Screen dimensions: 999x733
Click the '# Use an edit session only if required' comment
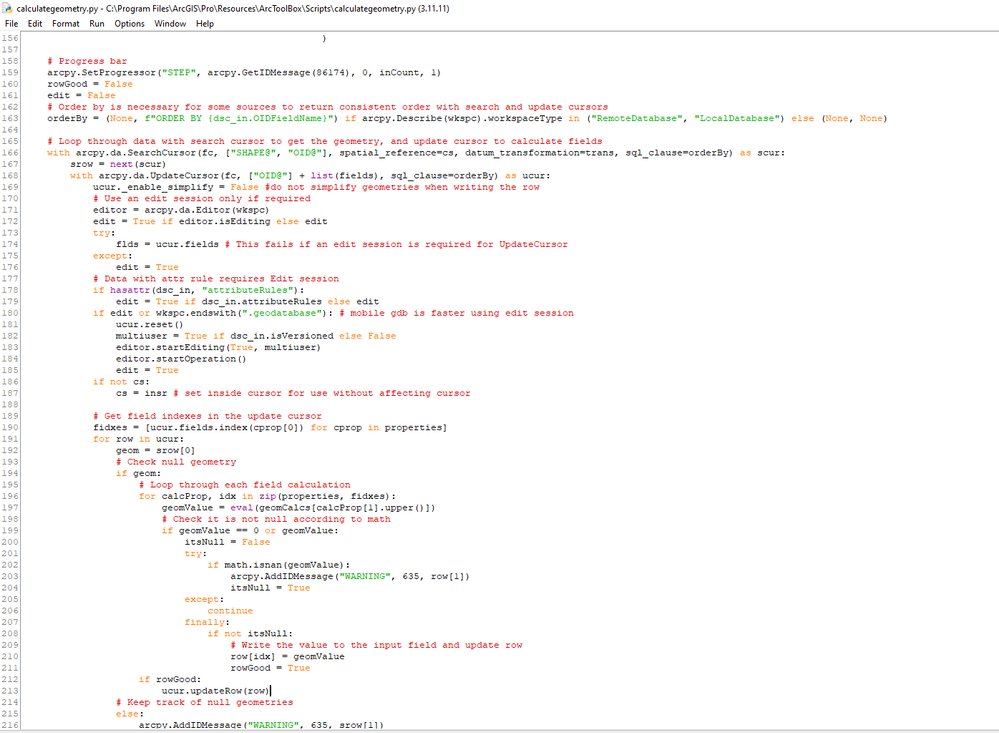(202, 199)
